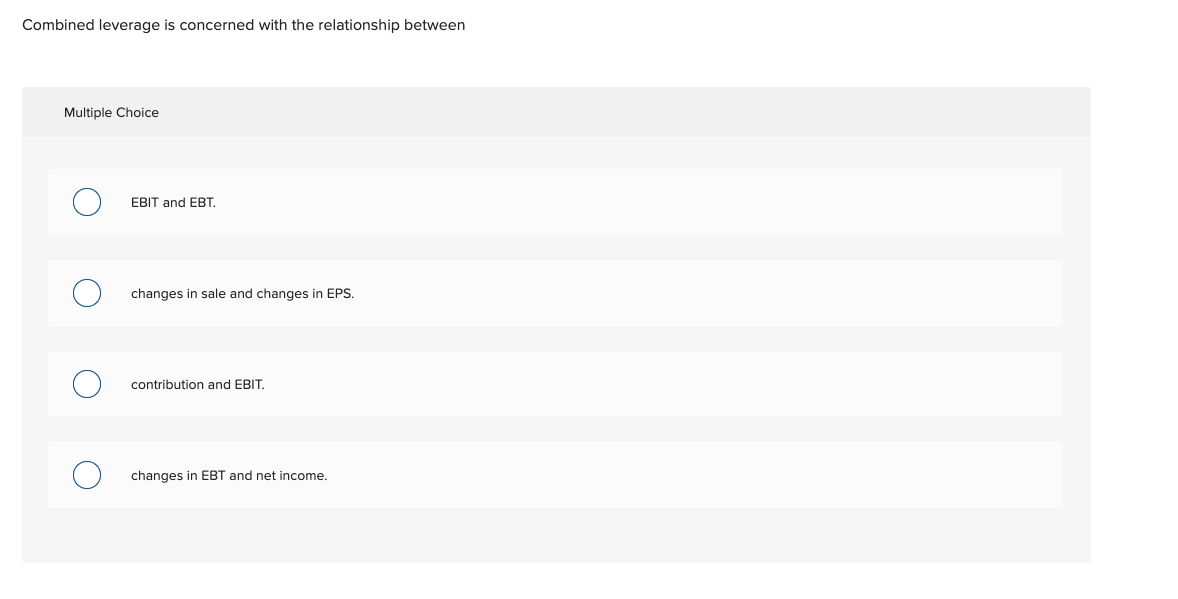Image resolution: width=1178 pixels, height=599 pixels.
Task: Click the option 'changes in sale and changes in EPS.'
Action: 242,294
